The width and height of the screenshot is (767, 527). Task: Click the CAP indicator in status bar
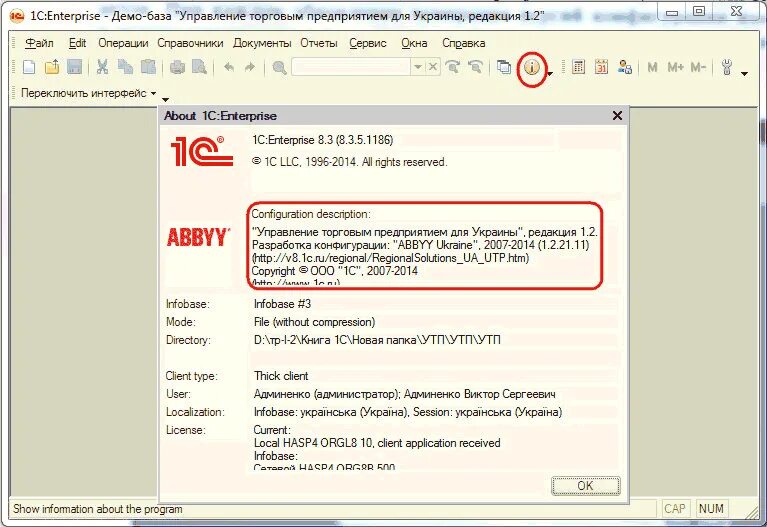(675, 509)
